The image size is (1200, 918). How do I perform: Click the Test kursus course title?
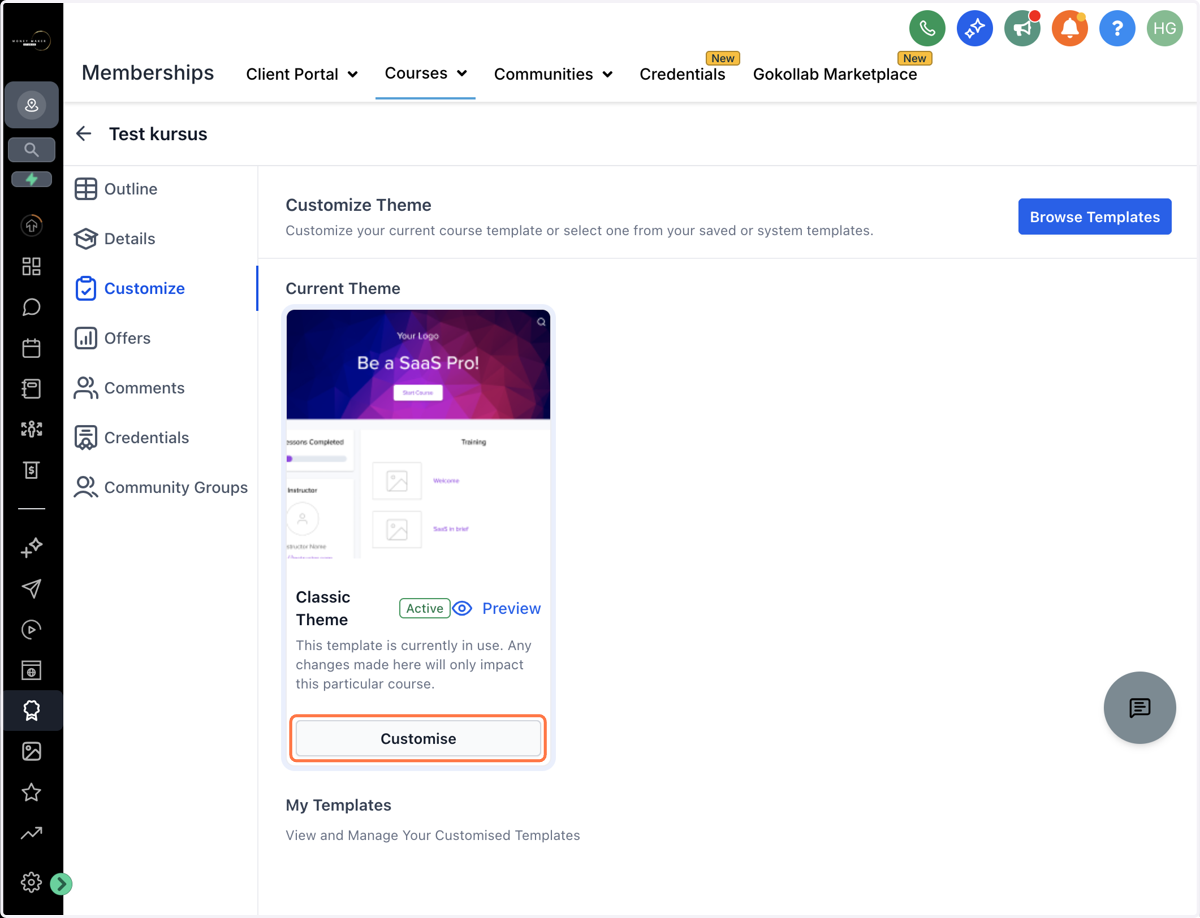pyautogui.click(x=158, y=134)
